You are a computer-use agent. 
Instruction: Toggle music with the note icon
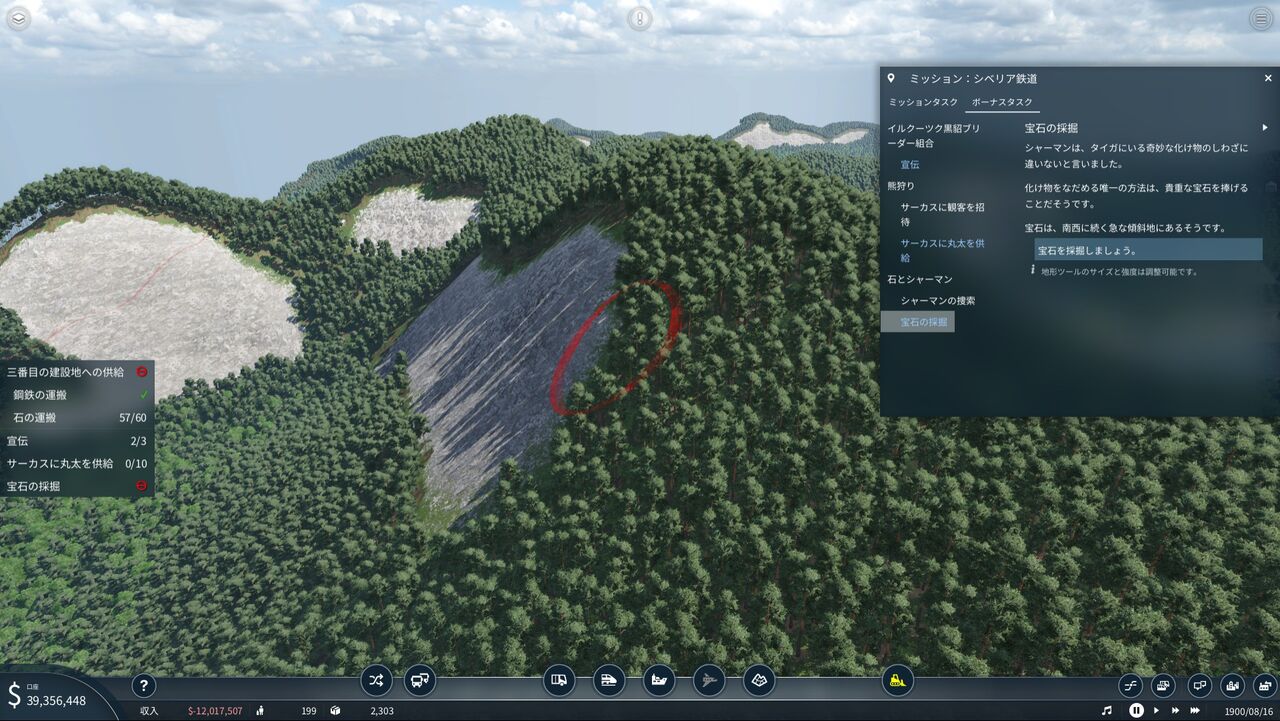1106,711
